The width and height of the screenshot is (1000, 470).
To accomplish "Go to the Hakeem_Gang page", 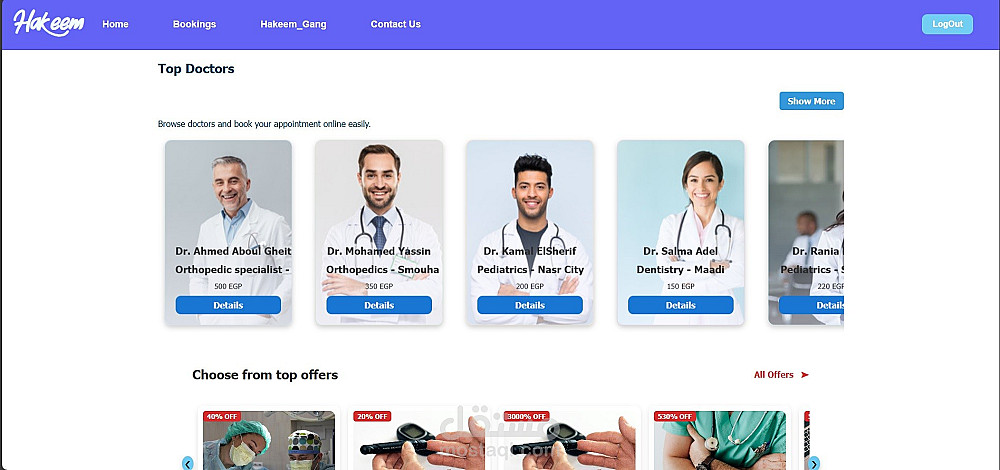I will pos(293,24).
